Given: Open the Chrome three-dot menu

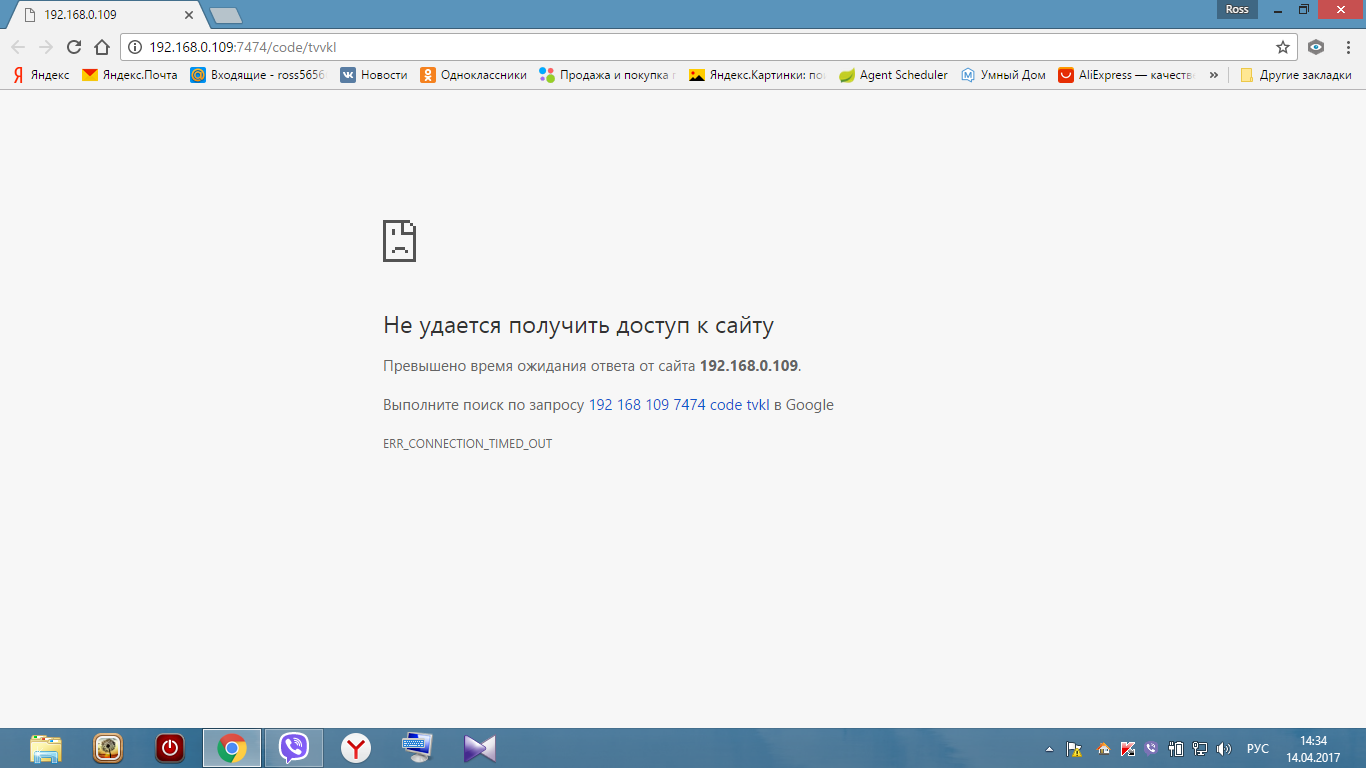Looking at the screenshot, I should click(1347, 47).
